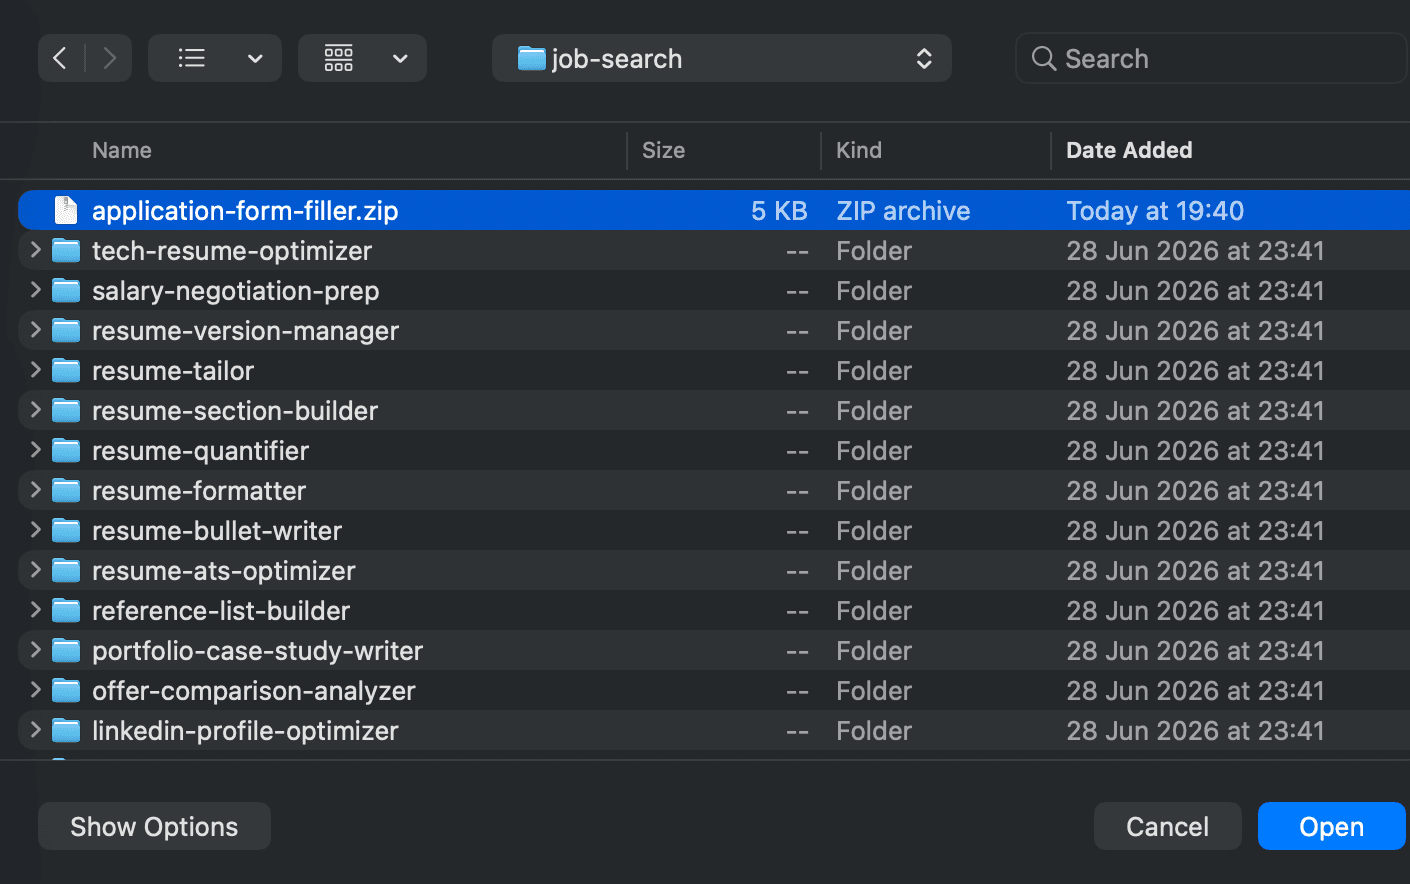Click the Open button
Viewport: 1410px width, 884px height.
(x=1331, y=826)
